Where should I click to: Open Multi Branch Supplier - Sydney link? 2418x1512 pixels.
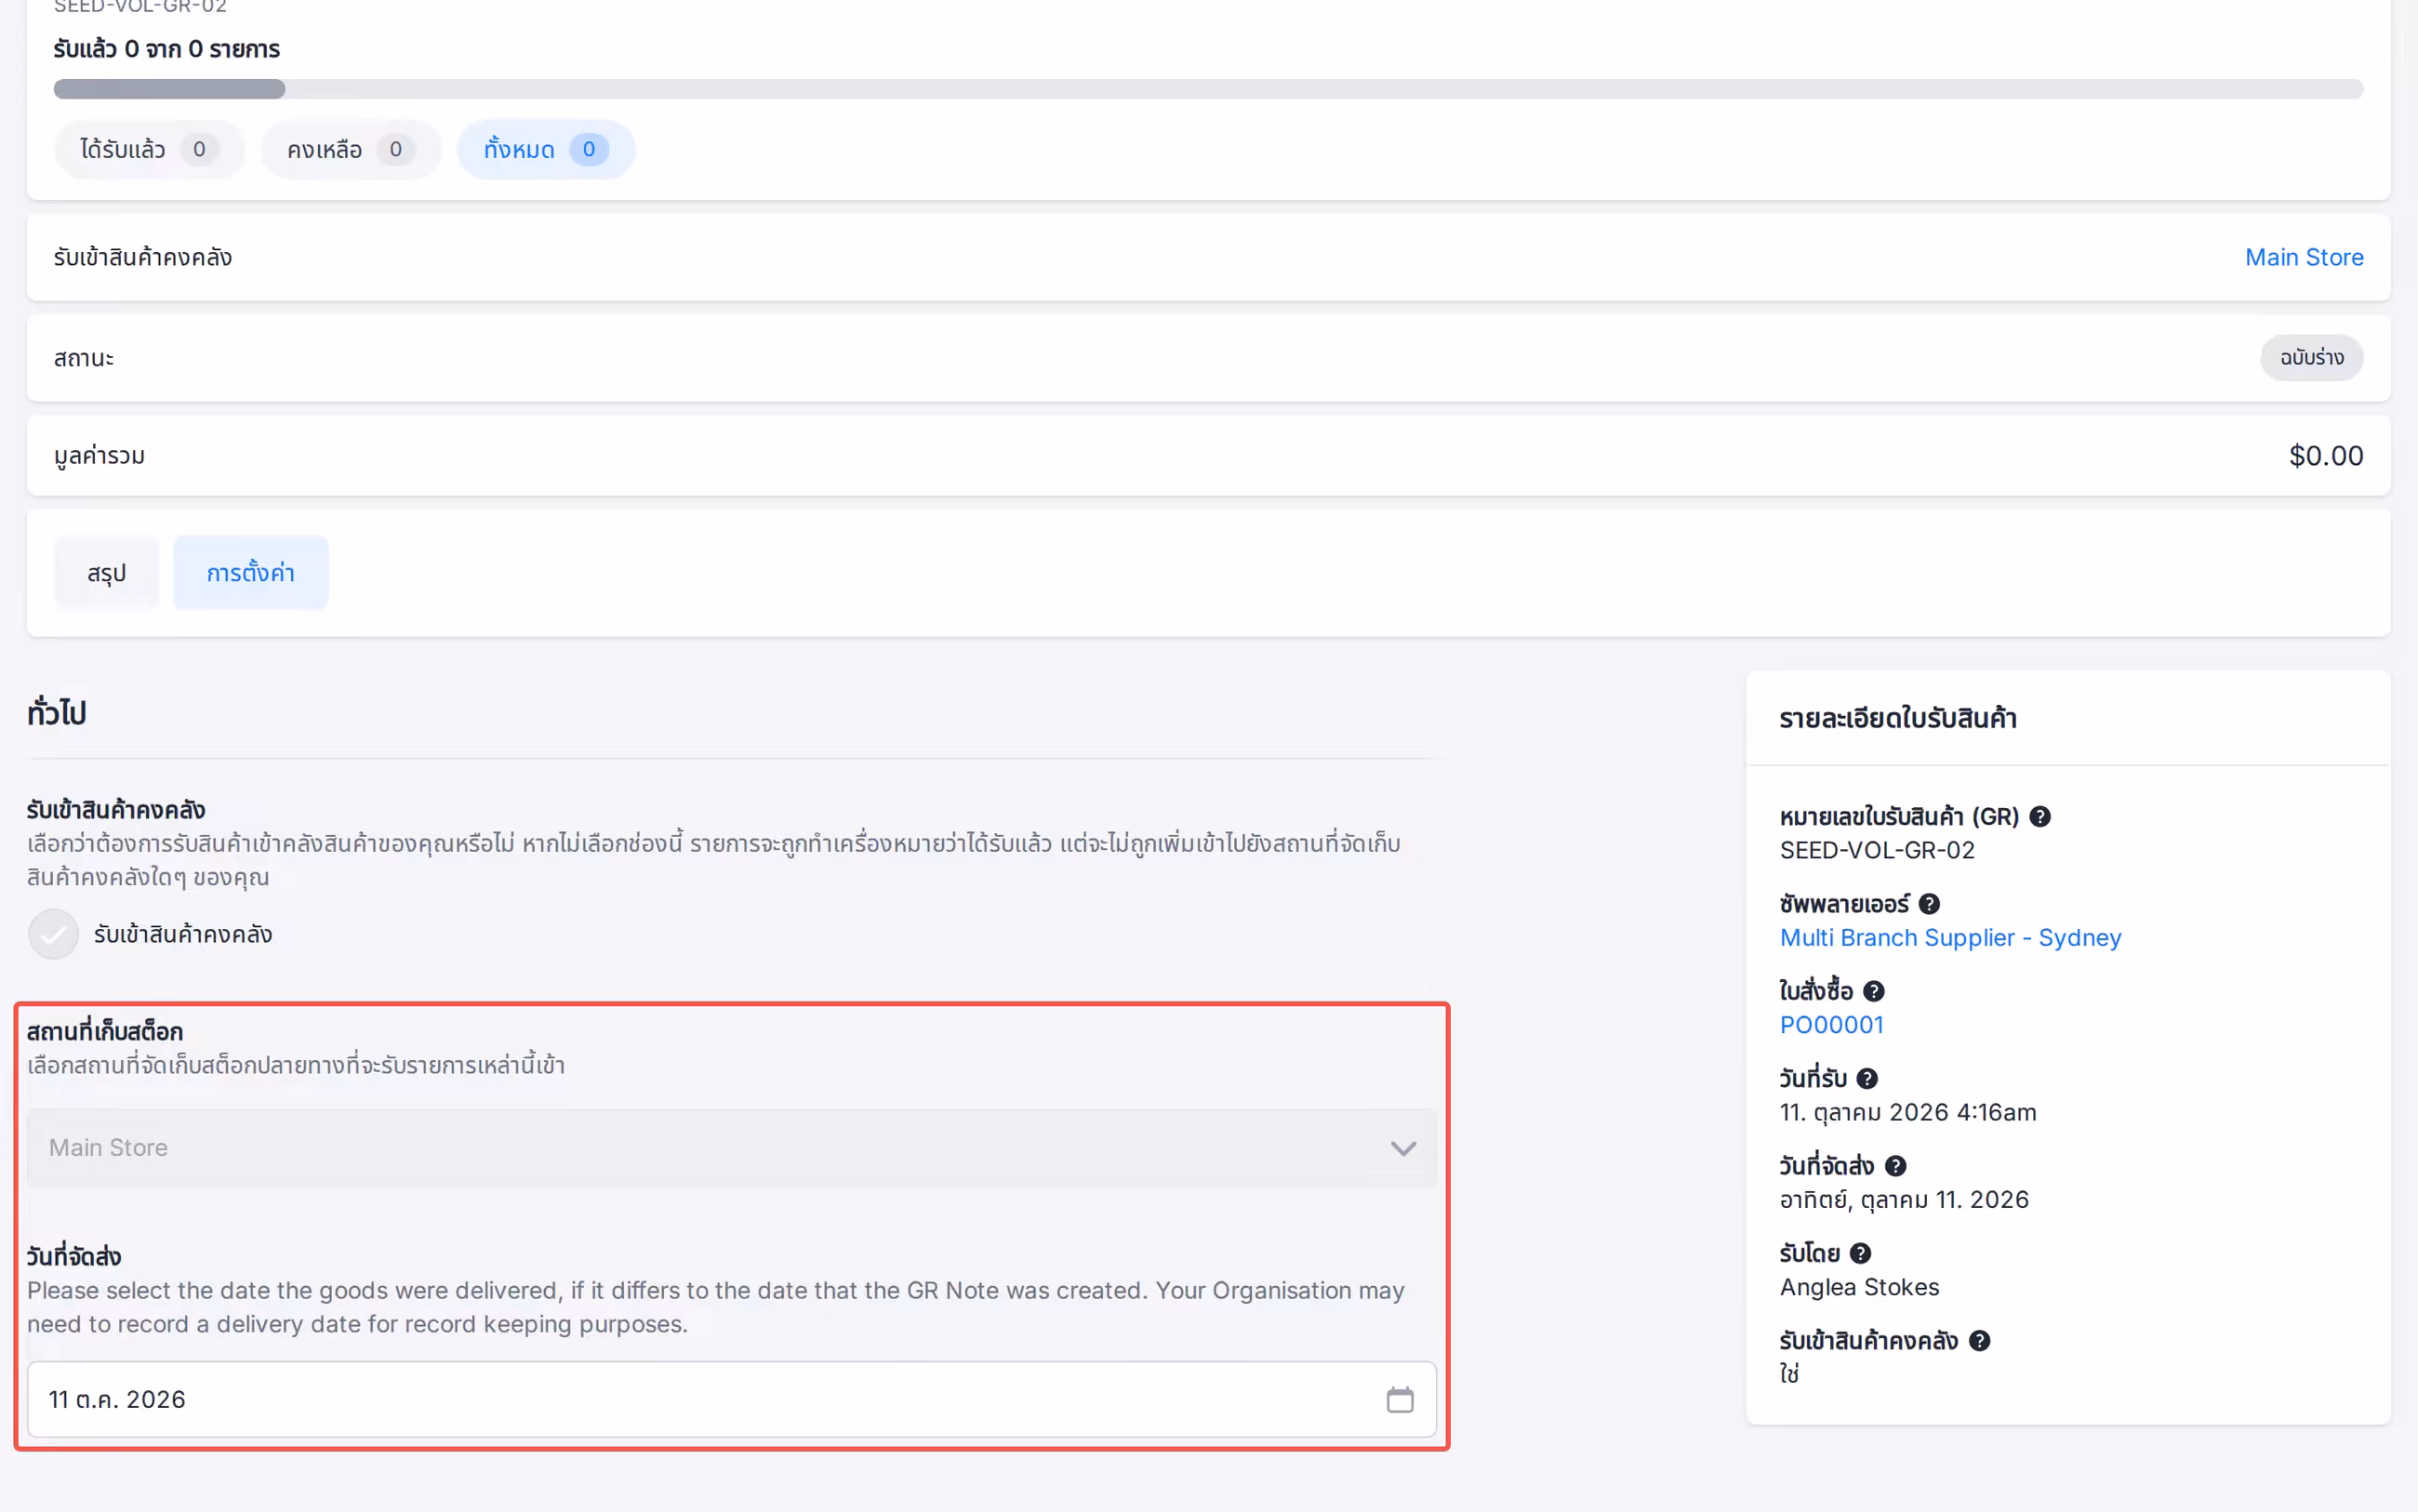pos(1950,938)
